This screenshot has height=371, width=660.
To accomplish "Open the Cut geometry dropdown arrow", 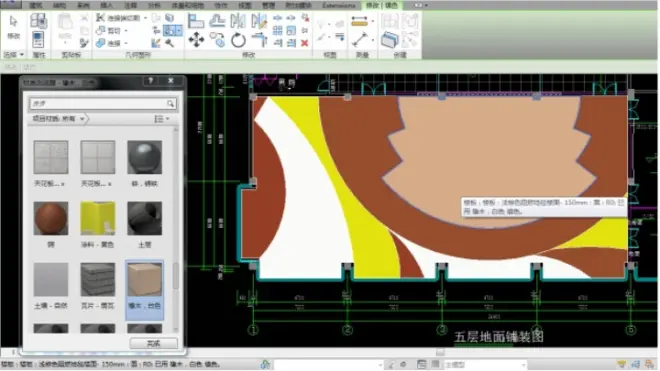I will (126, 31).
